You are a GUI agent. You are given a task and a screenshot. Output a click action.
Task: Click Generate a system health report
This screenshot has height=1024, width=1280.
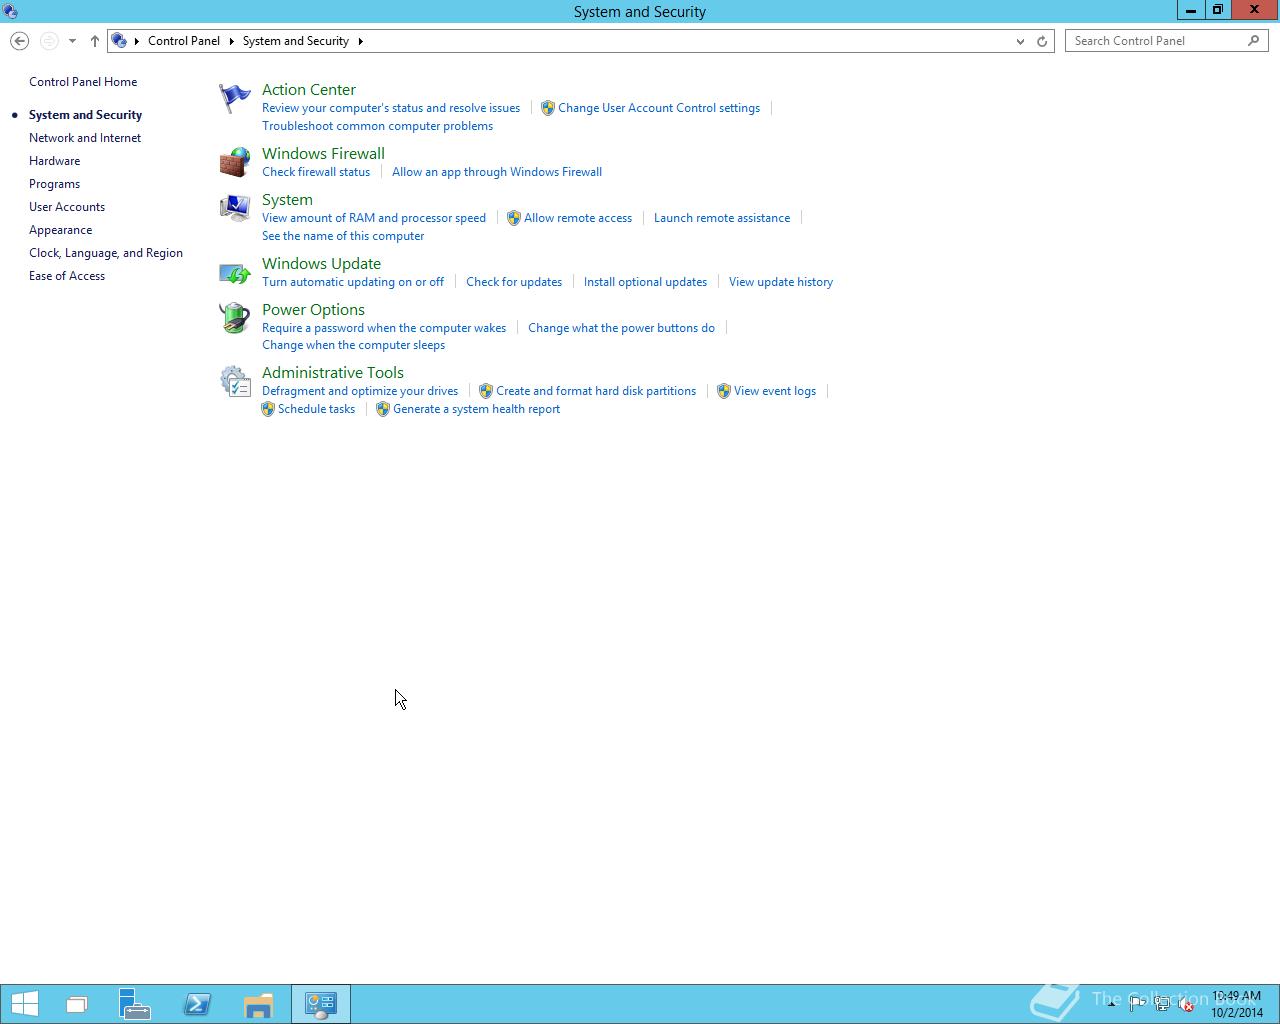coord(476,409)
